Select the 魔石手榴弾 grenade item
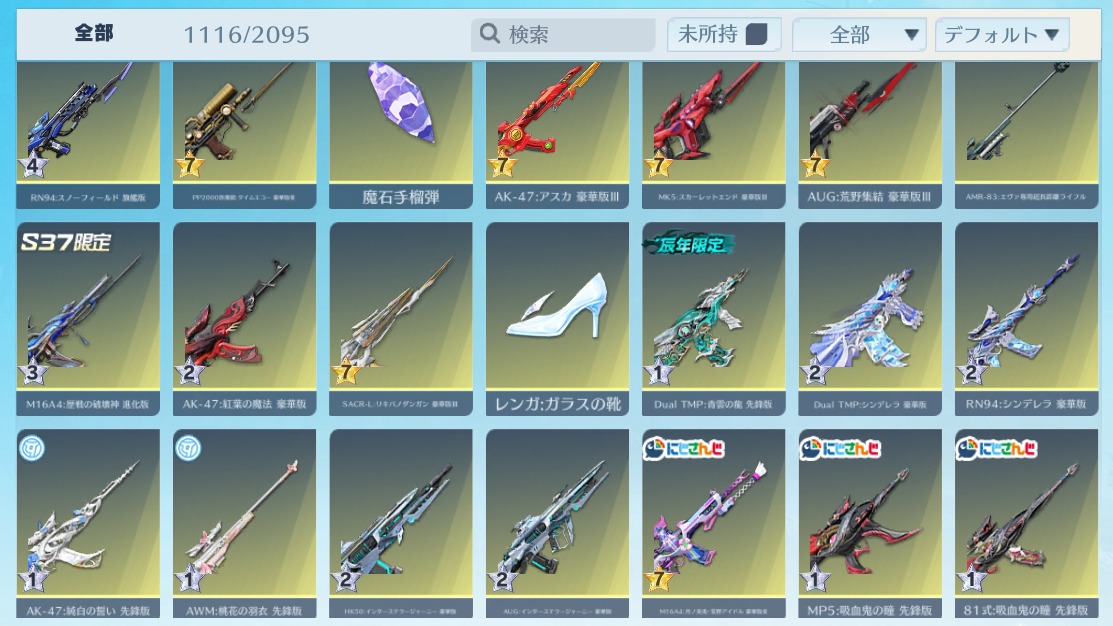This screenshot has height=626, width=1113. pos(401,135)
